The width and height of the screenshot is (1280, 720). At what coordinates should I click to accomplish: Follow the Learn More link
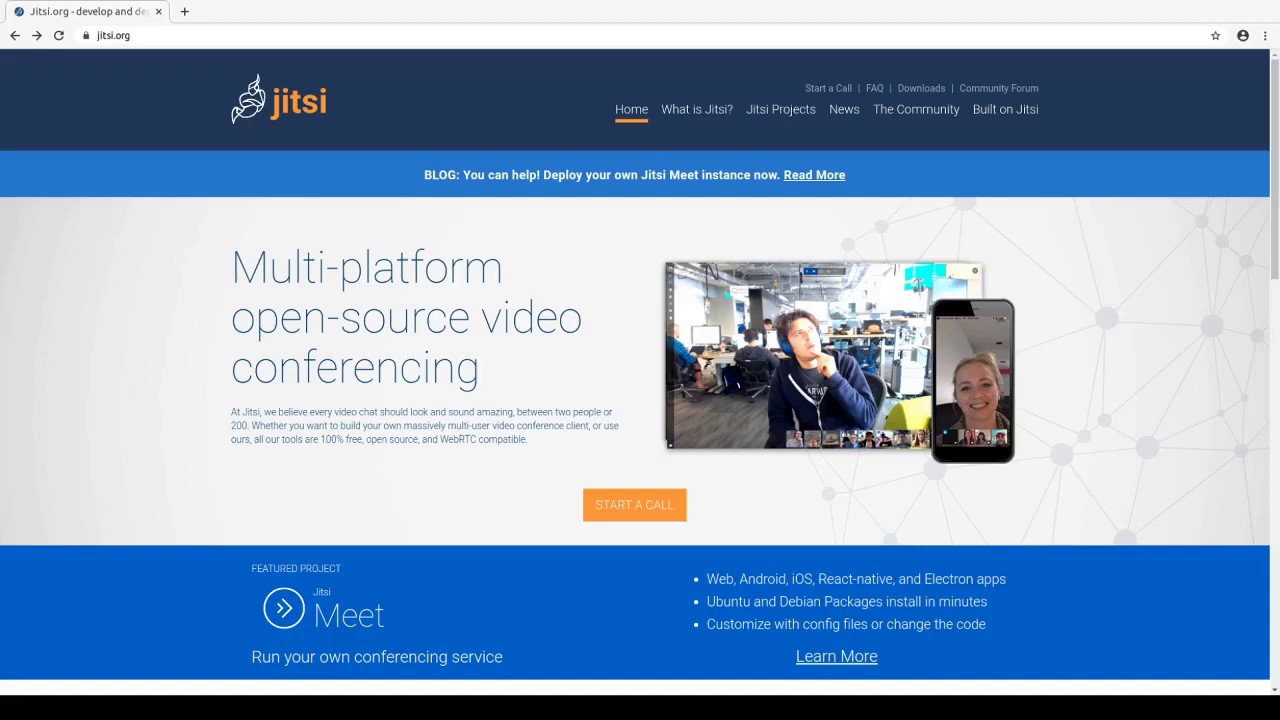[837, 656]
